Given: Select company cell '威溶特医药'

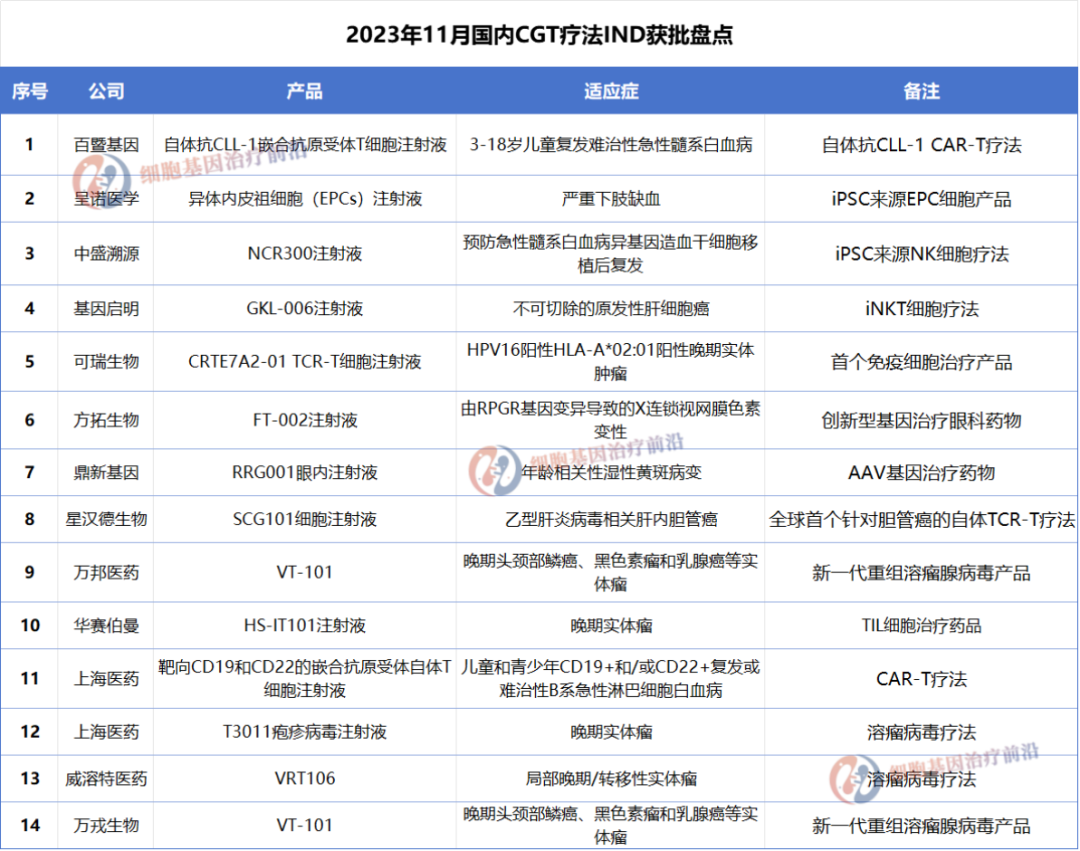Looking at the screenshot, I should pos(106,779).
